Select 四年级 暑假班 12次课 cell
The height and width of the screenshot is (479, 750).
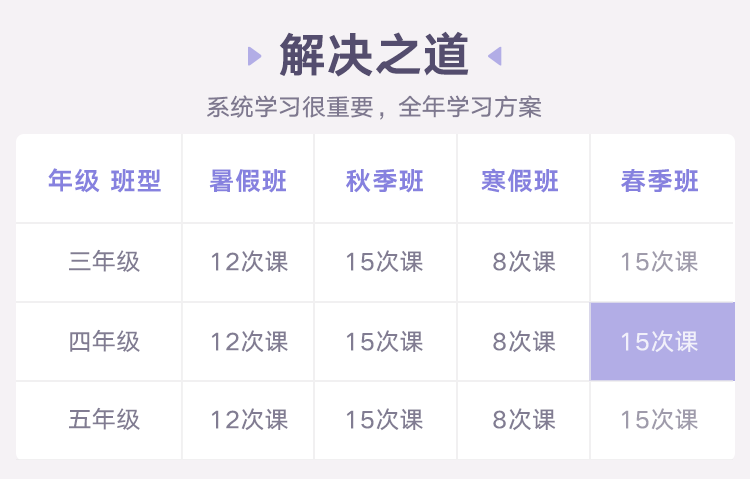[x=248, y=342]
